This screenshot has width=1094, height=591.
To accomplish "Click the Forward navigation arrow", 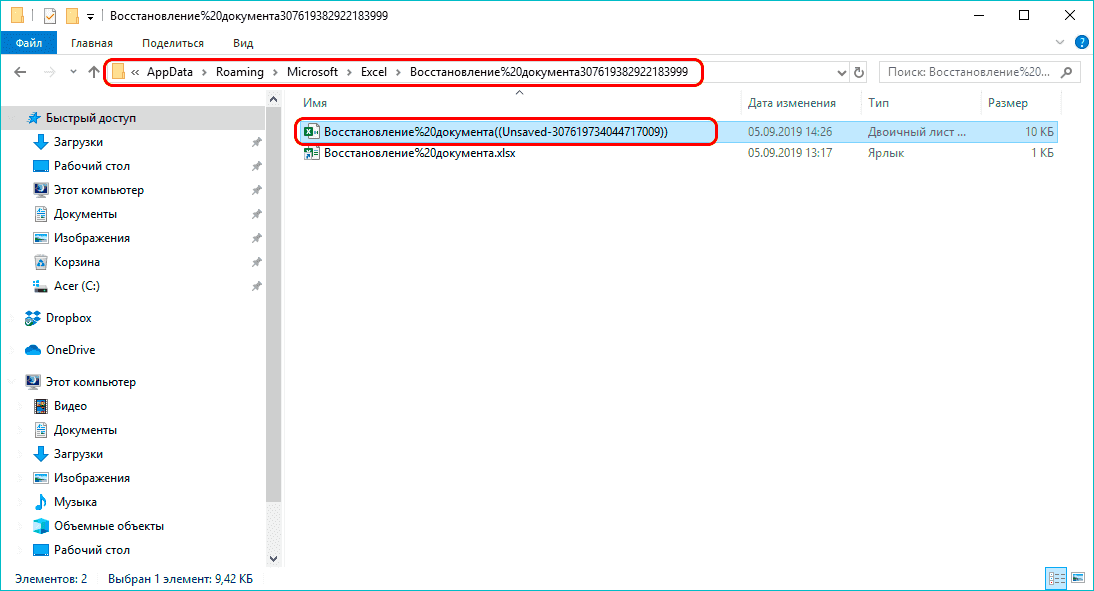I will [x=49, y=72].
